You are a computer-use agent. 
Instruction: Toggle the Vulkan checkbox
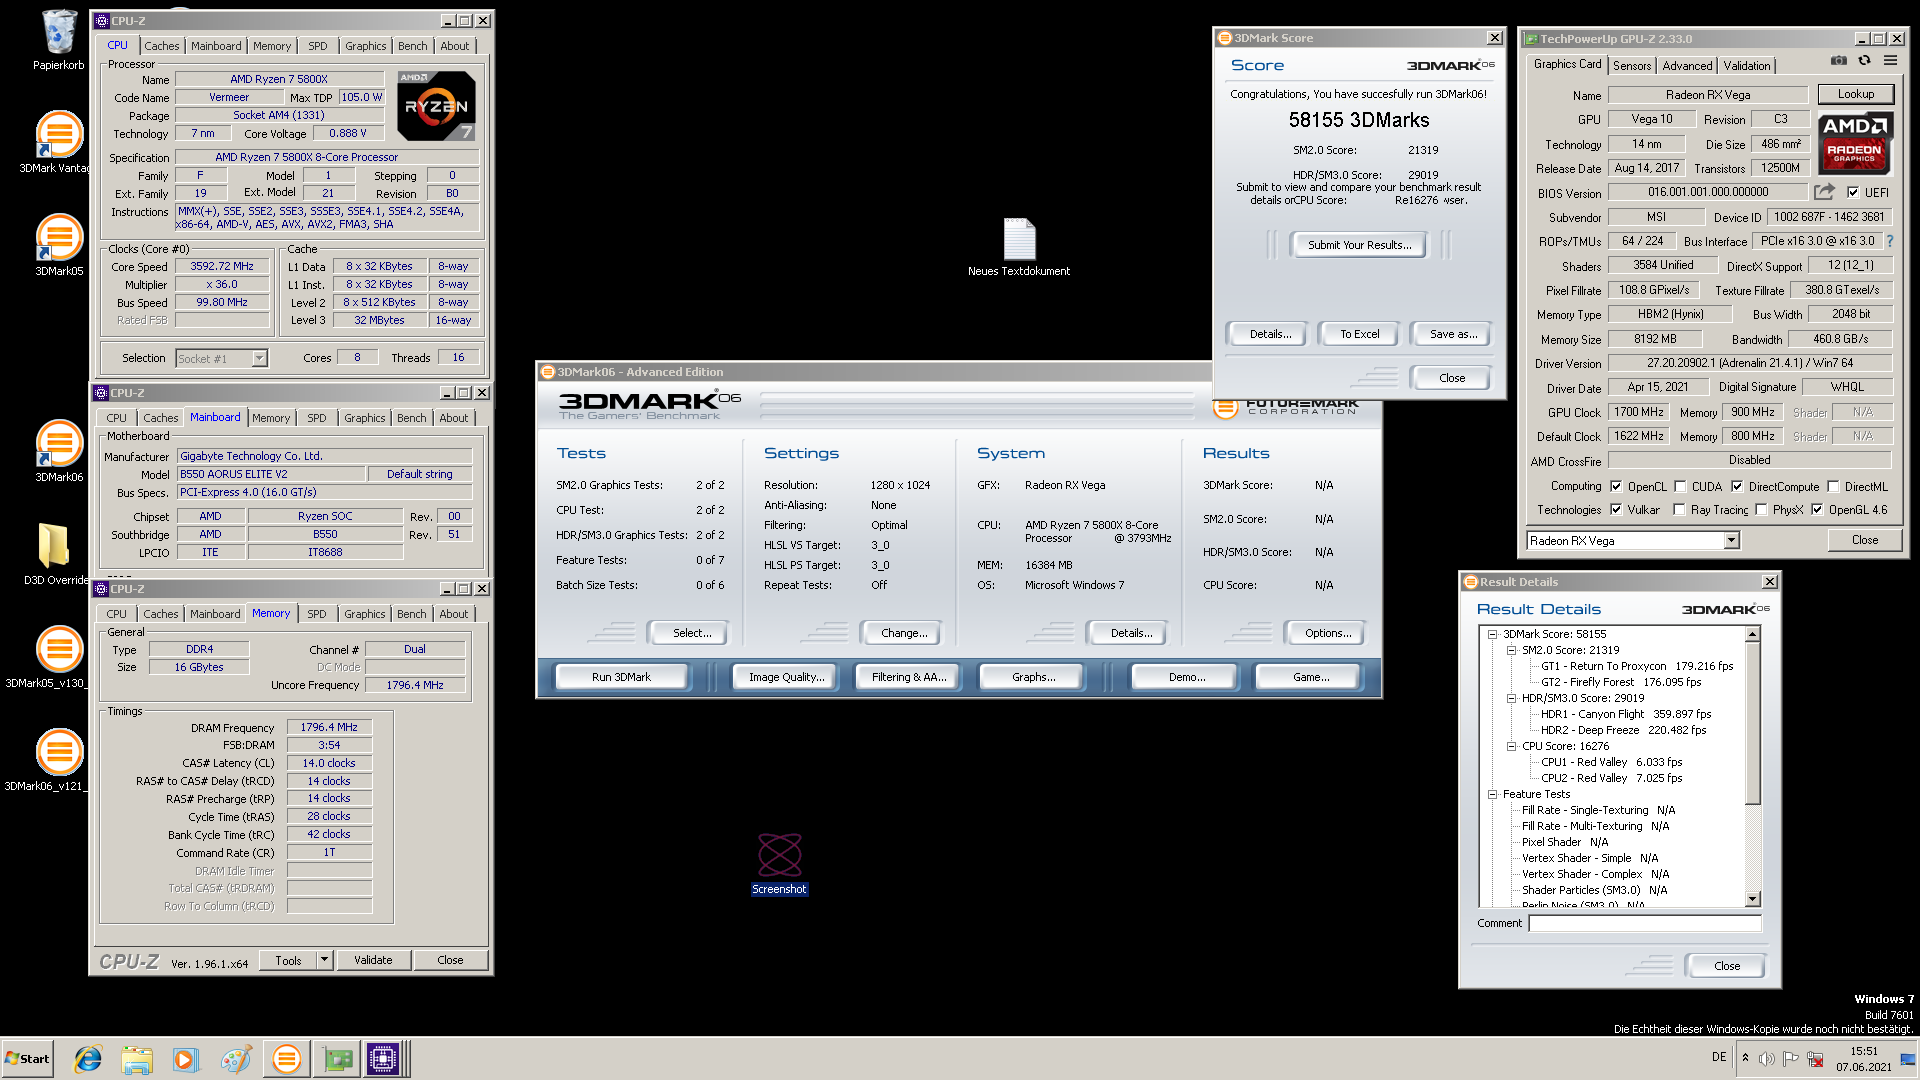[x=1616, y=510]
